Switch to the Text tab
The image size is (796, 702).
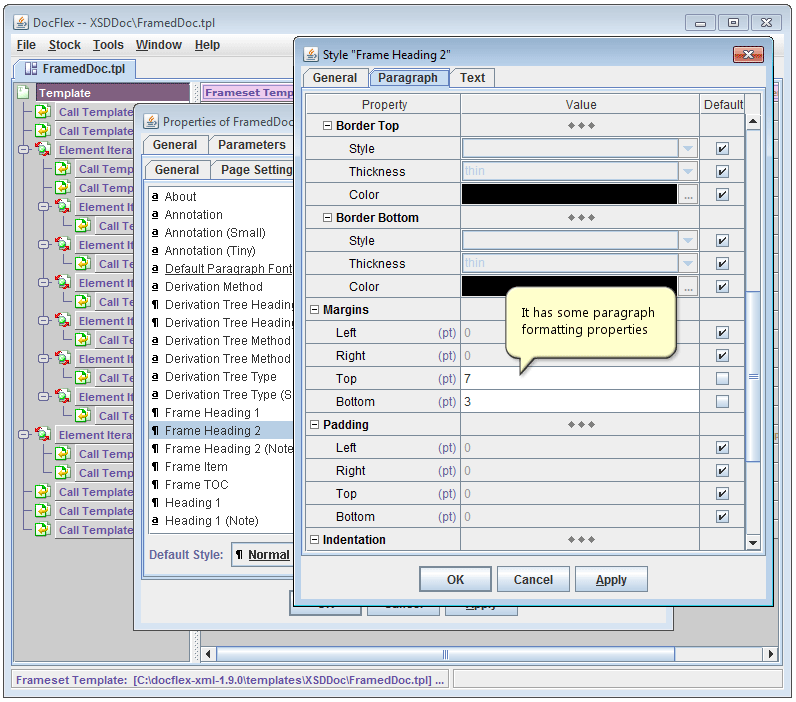point(472,78)
